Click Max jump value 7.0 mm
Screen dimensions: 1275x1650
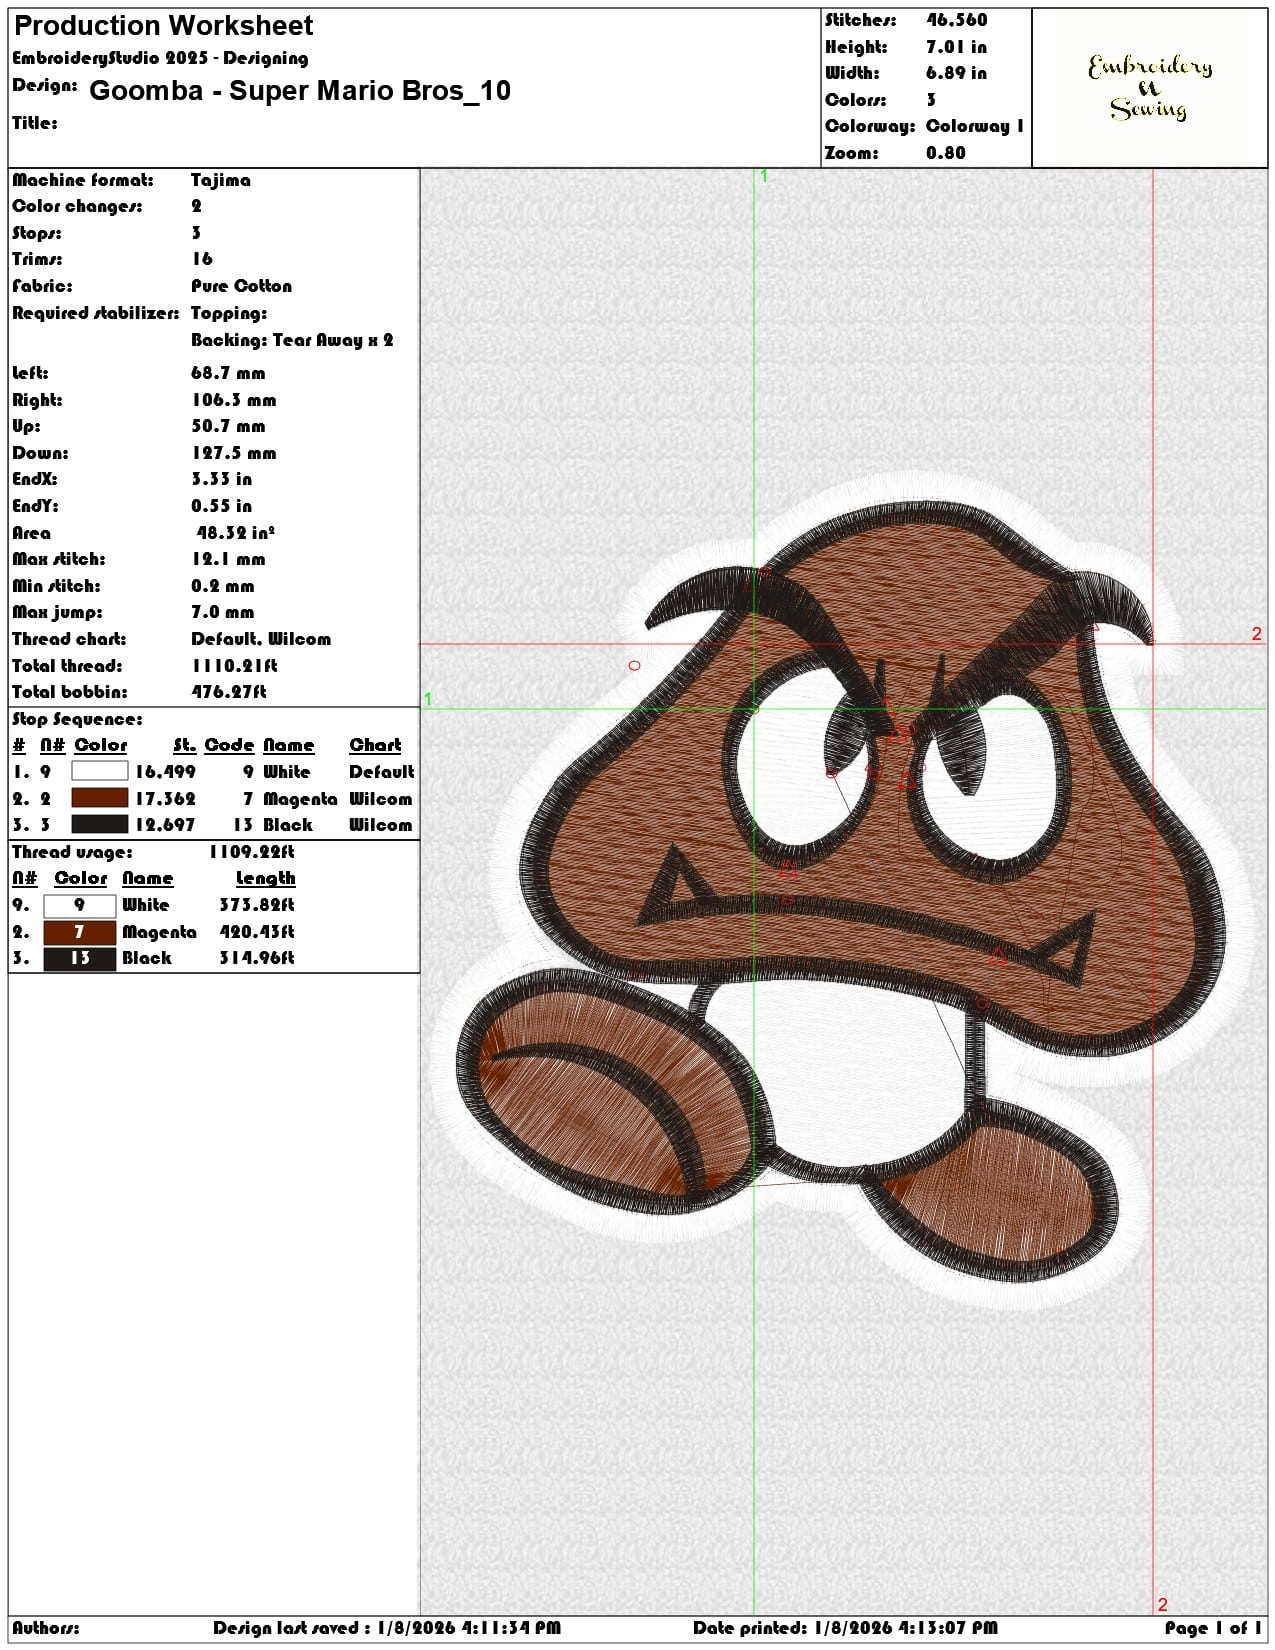222,612
